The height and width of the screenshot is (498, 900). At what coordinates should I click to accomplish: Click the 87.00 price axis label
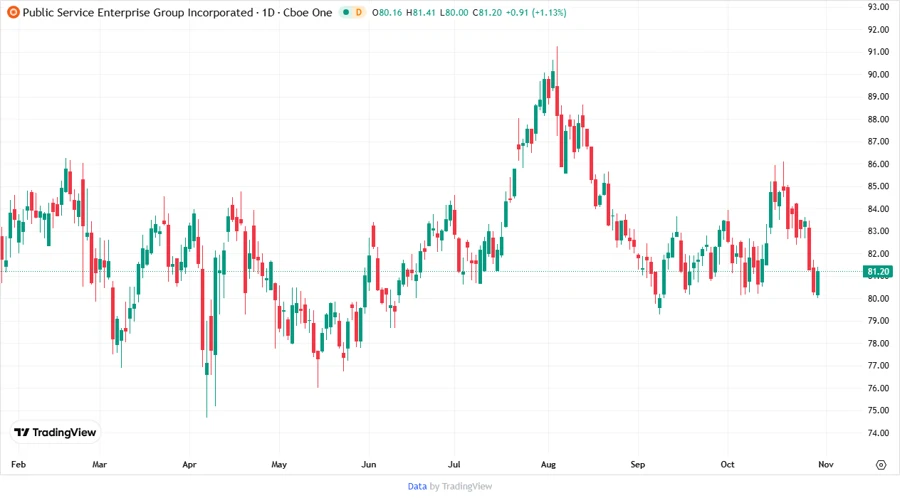(x=878, y=141)
